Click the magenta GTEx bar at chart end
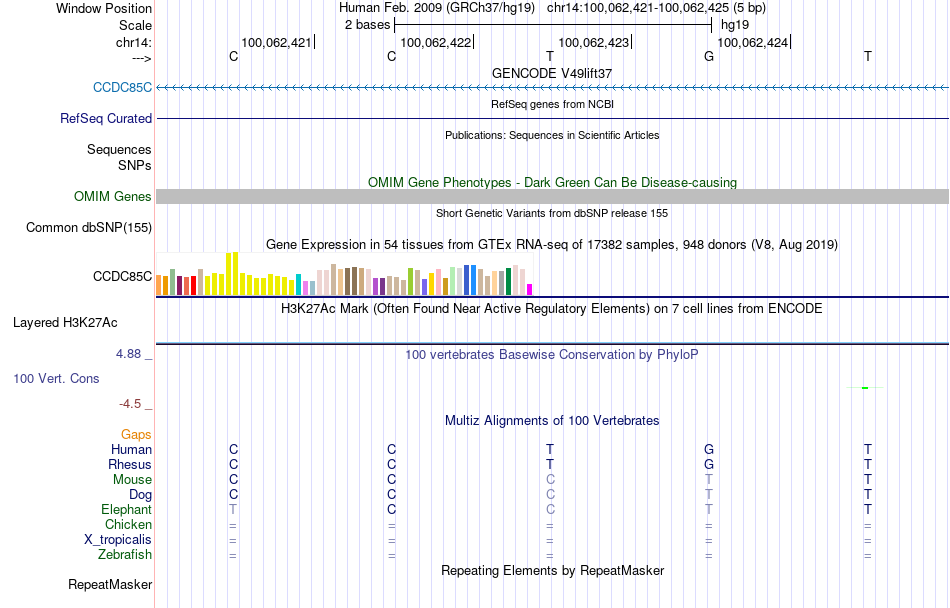950x608 pixels. [530, 289]
